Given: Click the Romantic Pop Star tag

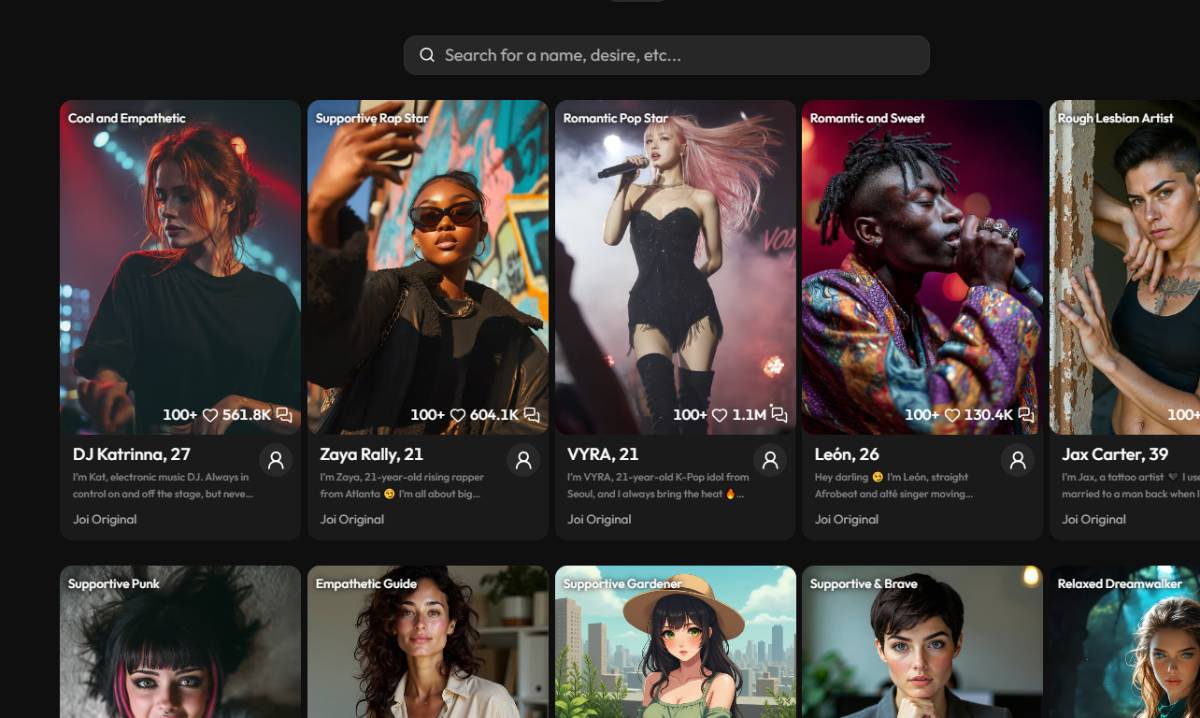Looking at the screenshot, I should tap(615, 118).
